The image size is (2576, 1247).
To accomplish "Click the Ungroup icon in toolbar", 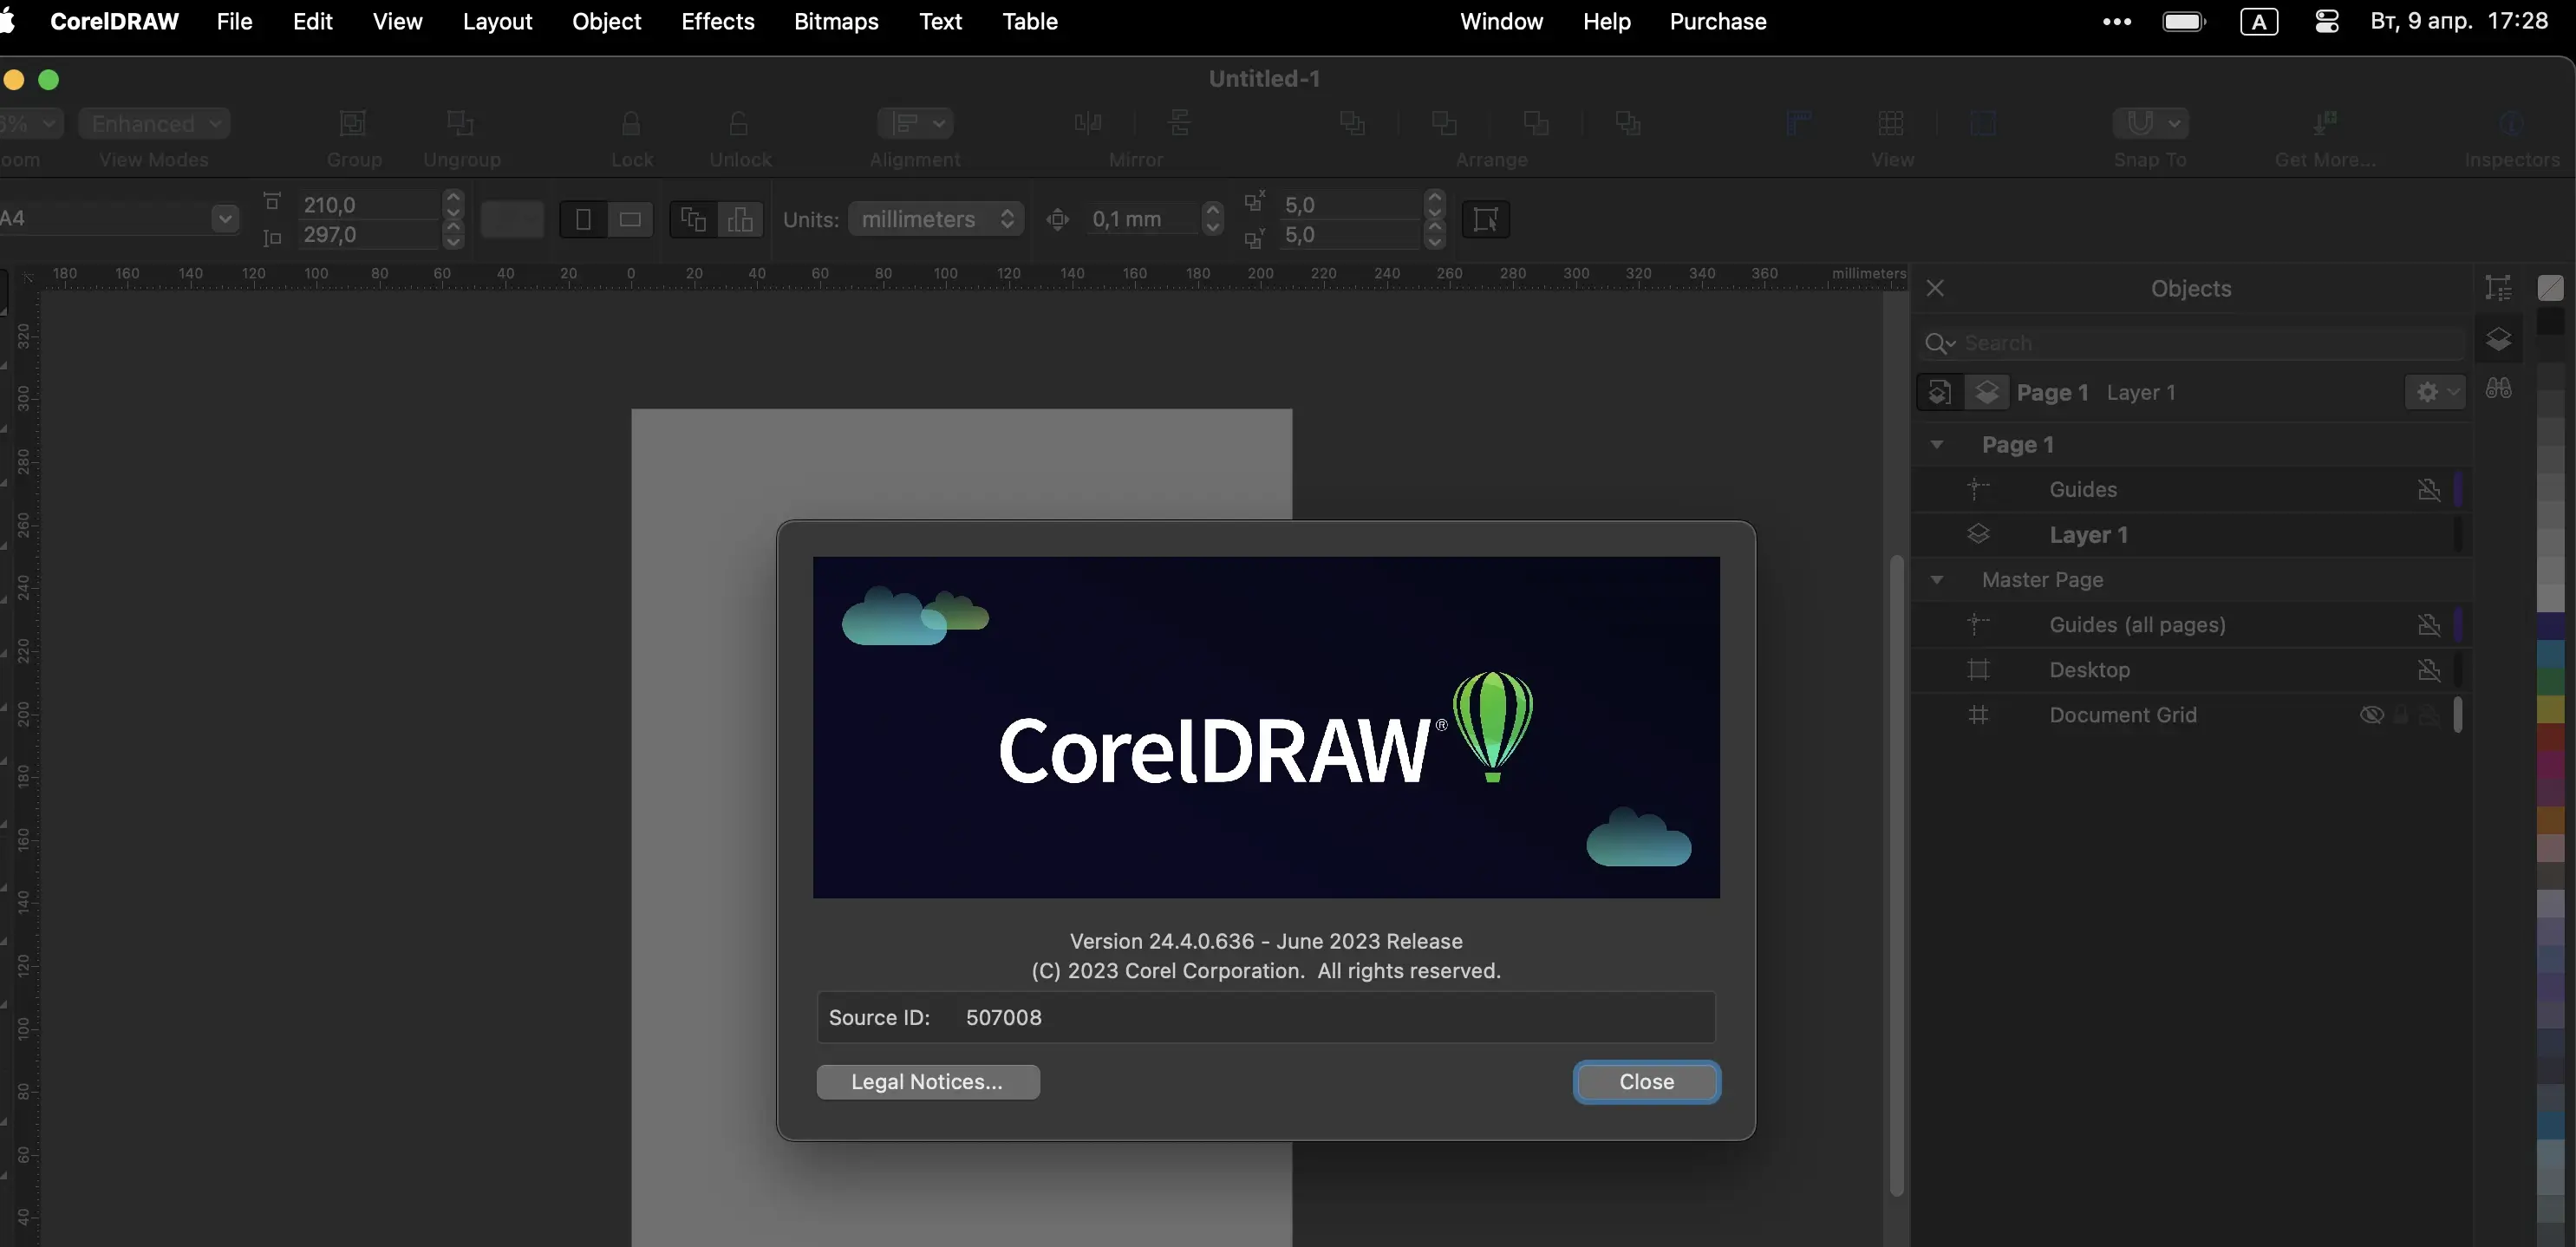I will click(x=461, y=123).
